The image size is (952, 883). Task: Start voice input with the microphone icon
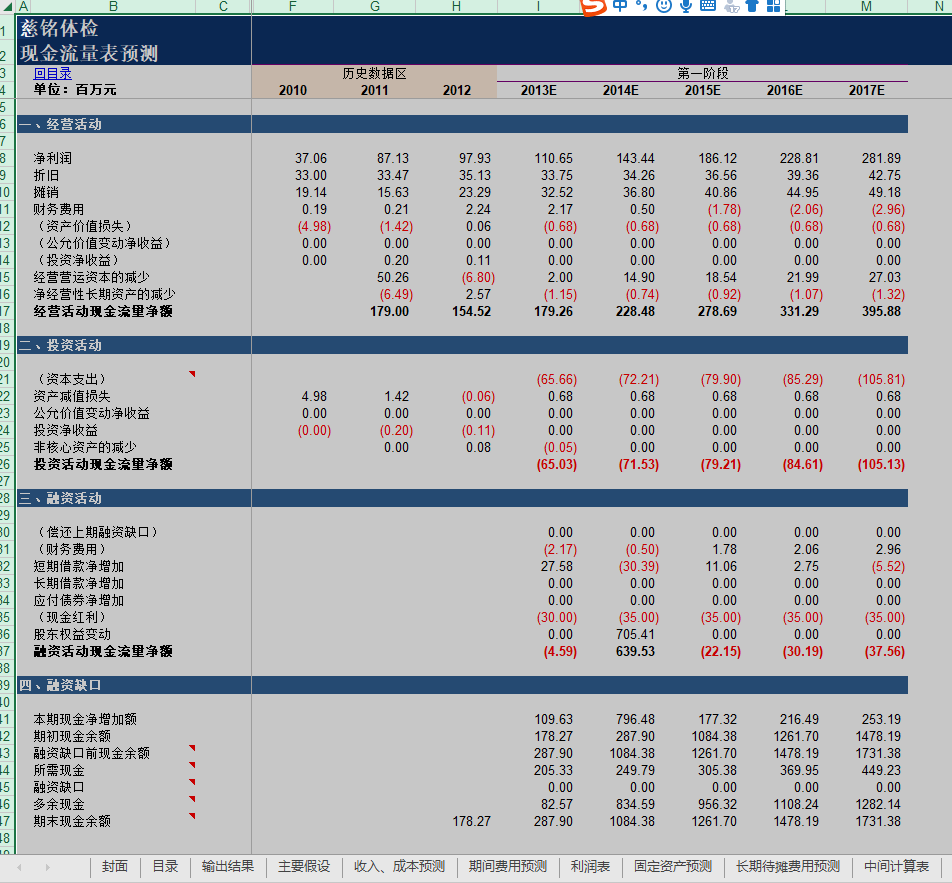coord(684,8)
